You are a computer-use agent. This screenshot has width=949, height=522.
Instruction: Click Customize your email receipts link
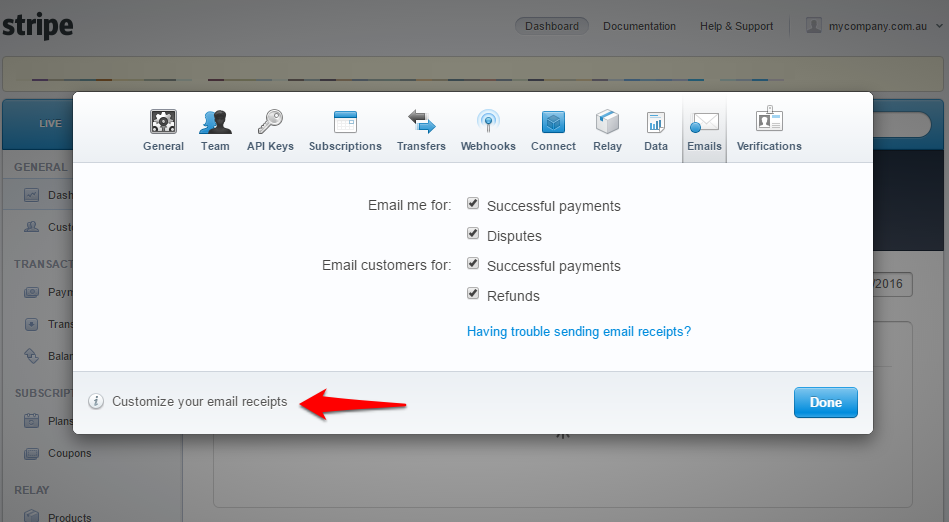tap(199, 401)
